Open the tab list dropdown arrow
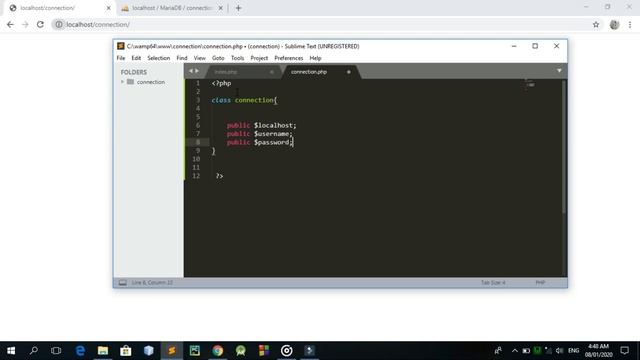Screen dimensions: 640x360 tap(559, 71)
